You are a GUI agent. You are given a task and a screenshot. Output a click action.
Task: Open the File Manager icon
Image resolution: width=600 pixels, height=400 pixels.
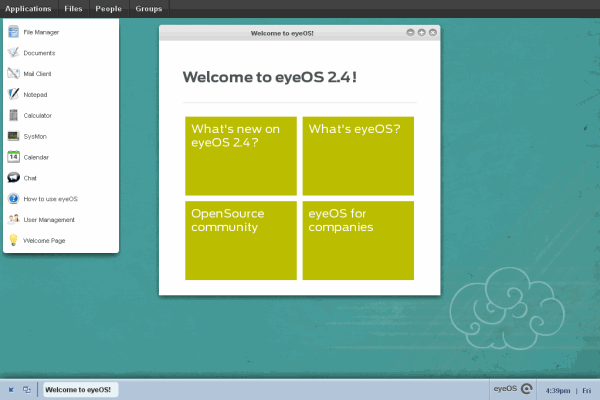[13, 32]
